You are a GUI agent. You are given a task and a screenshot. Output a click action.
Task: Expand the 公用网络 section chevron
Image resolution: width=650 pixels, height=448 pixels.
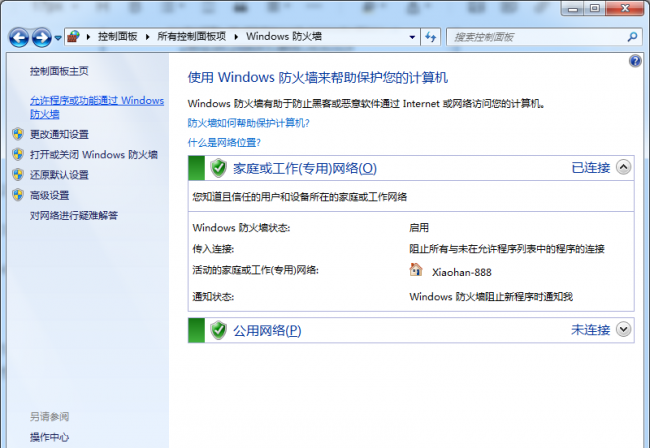pos(623,329)
